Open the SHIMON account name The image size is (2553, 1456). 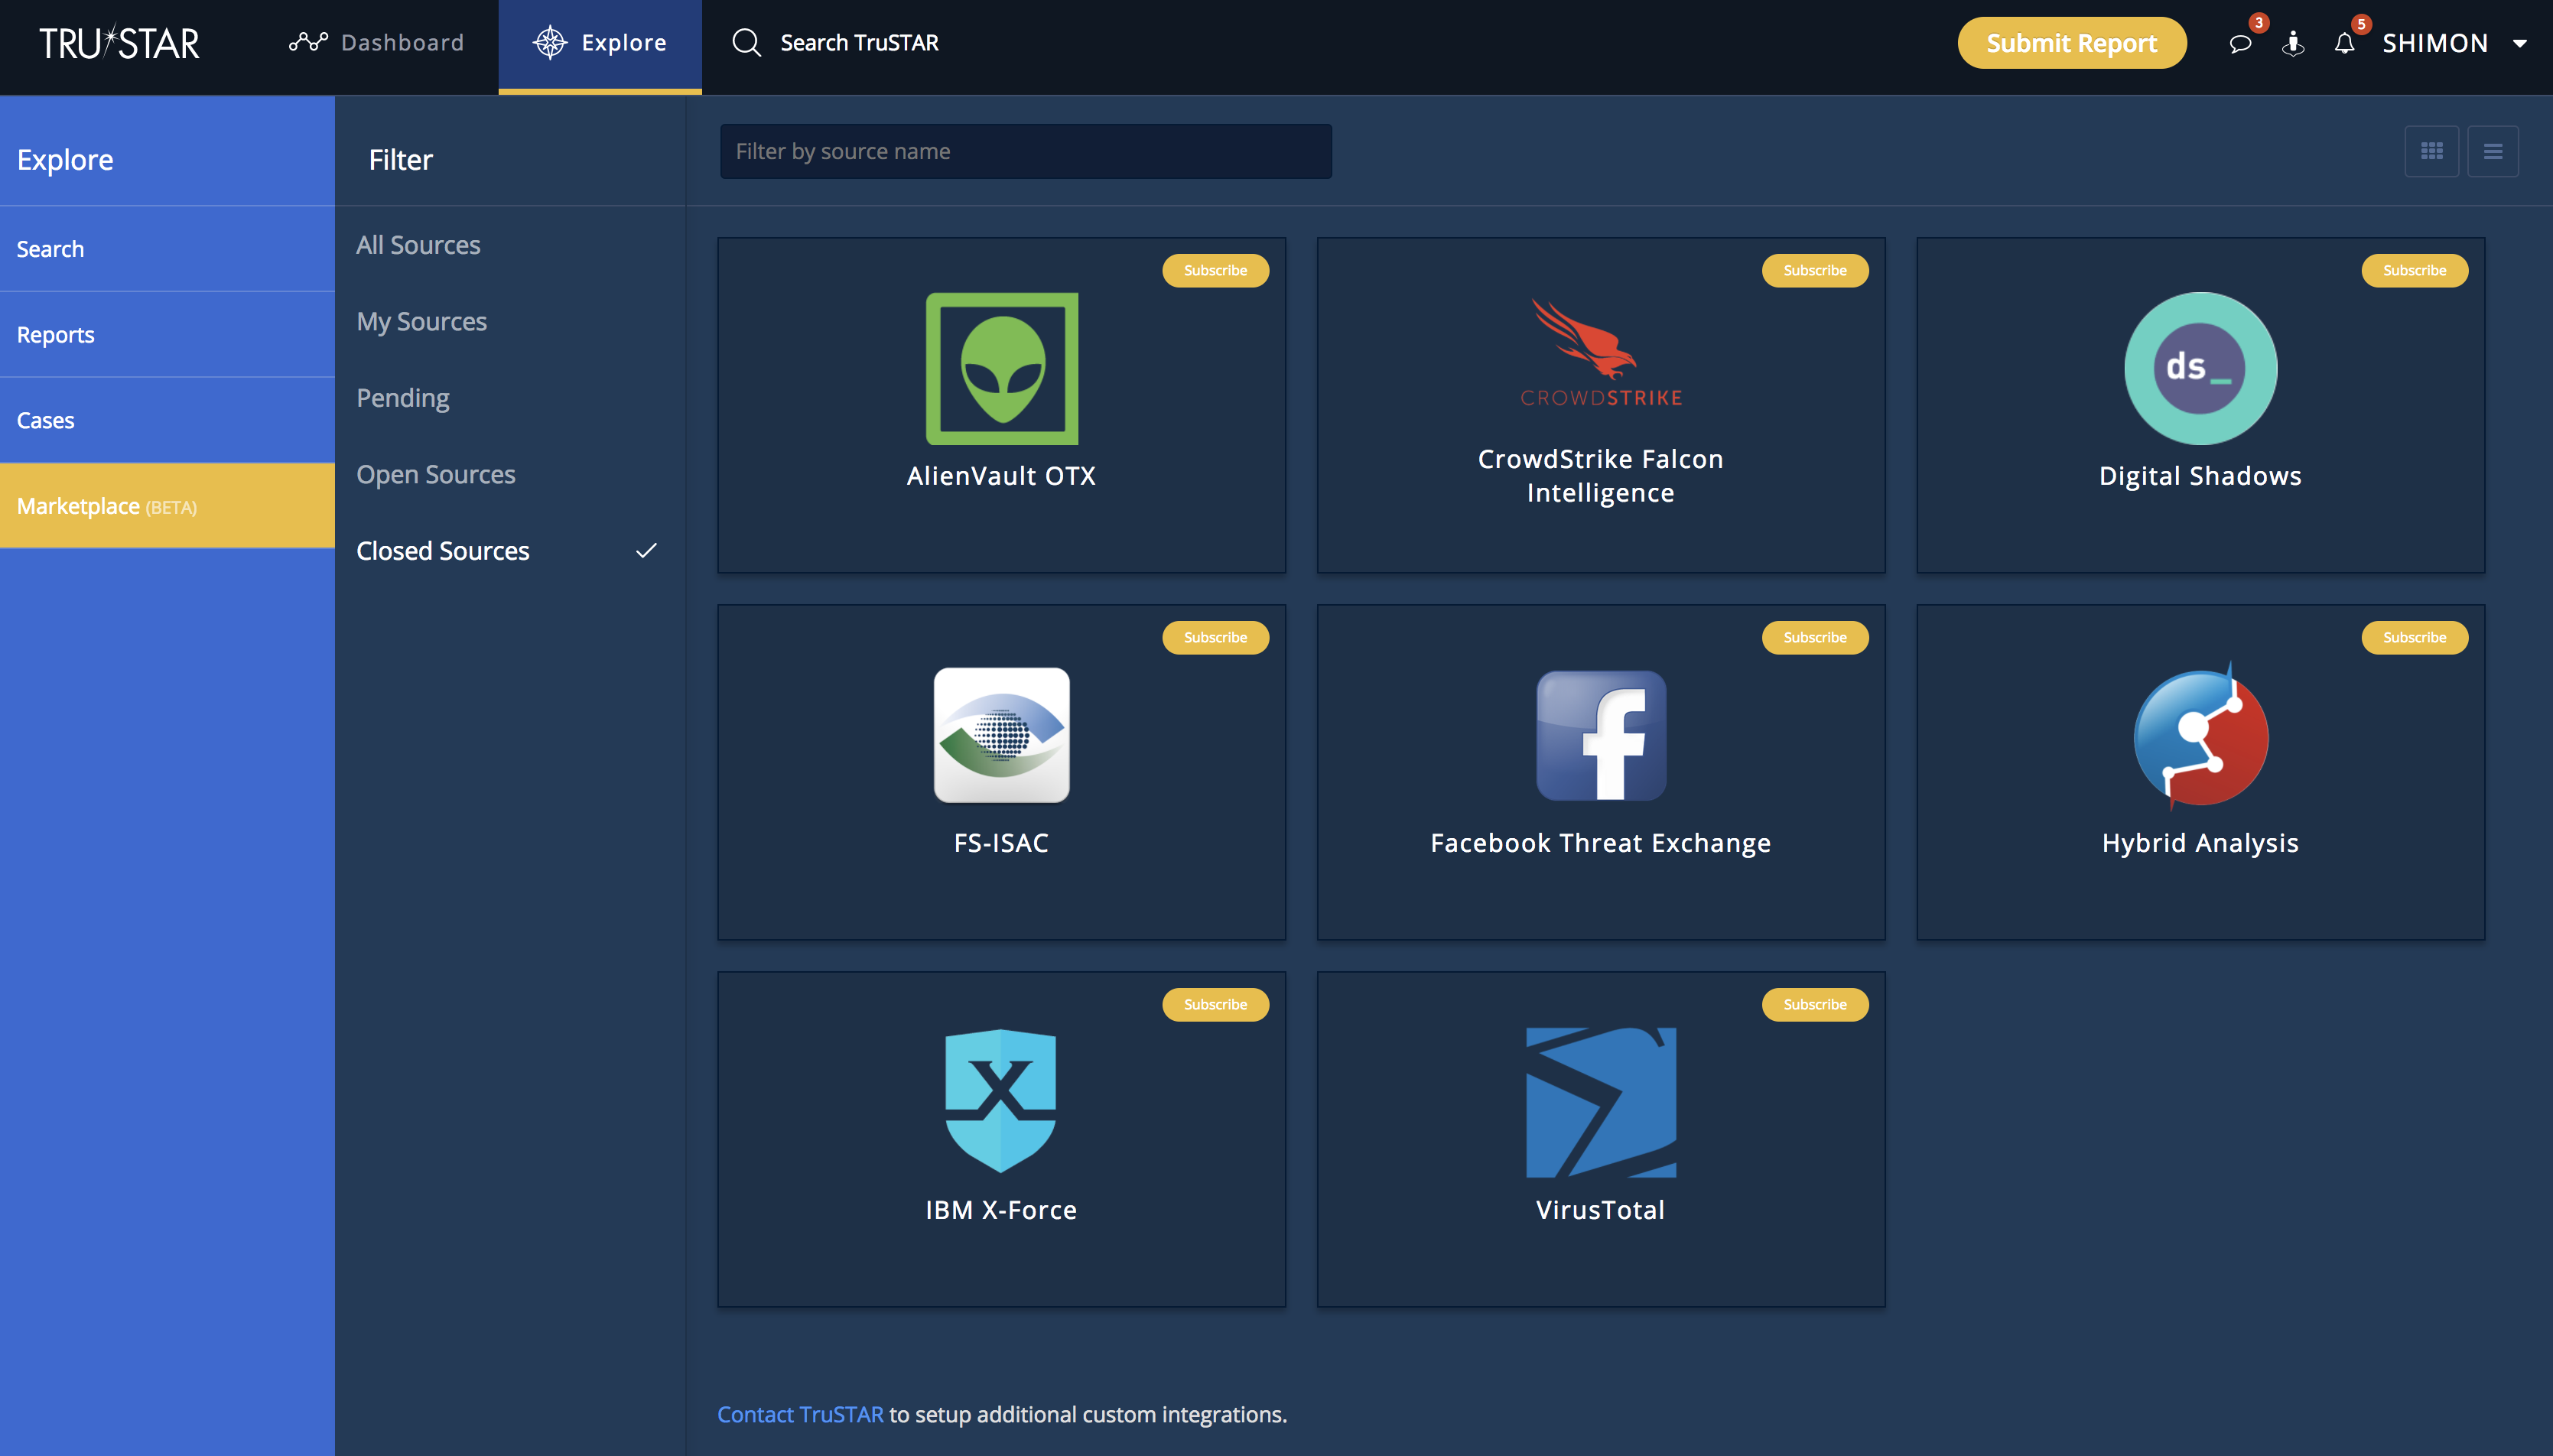click(2435, 43)
